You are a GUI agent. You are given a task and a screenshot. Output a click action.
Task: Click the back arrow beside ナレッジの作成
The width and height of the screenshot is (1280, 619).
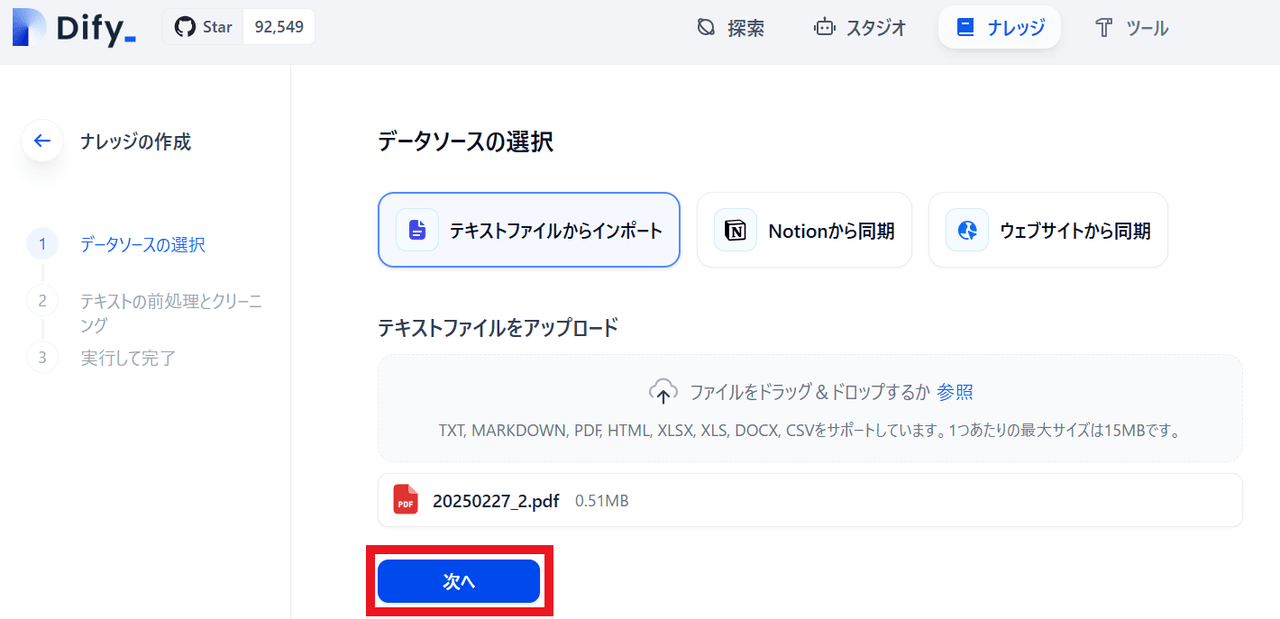pos(42,141)
